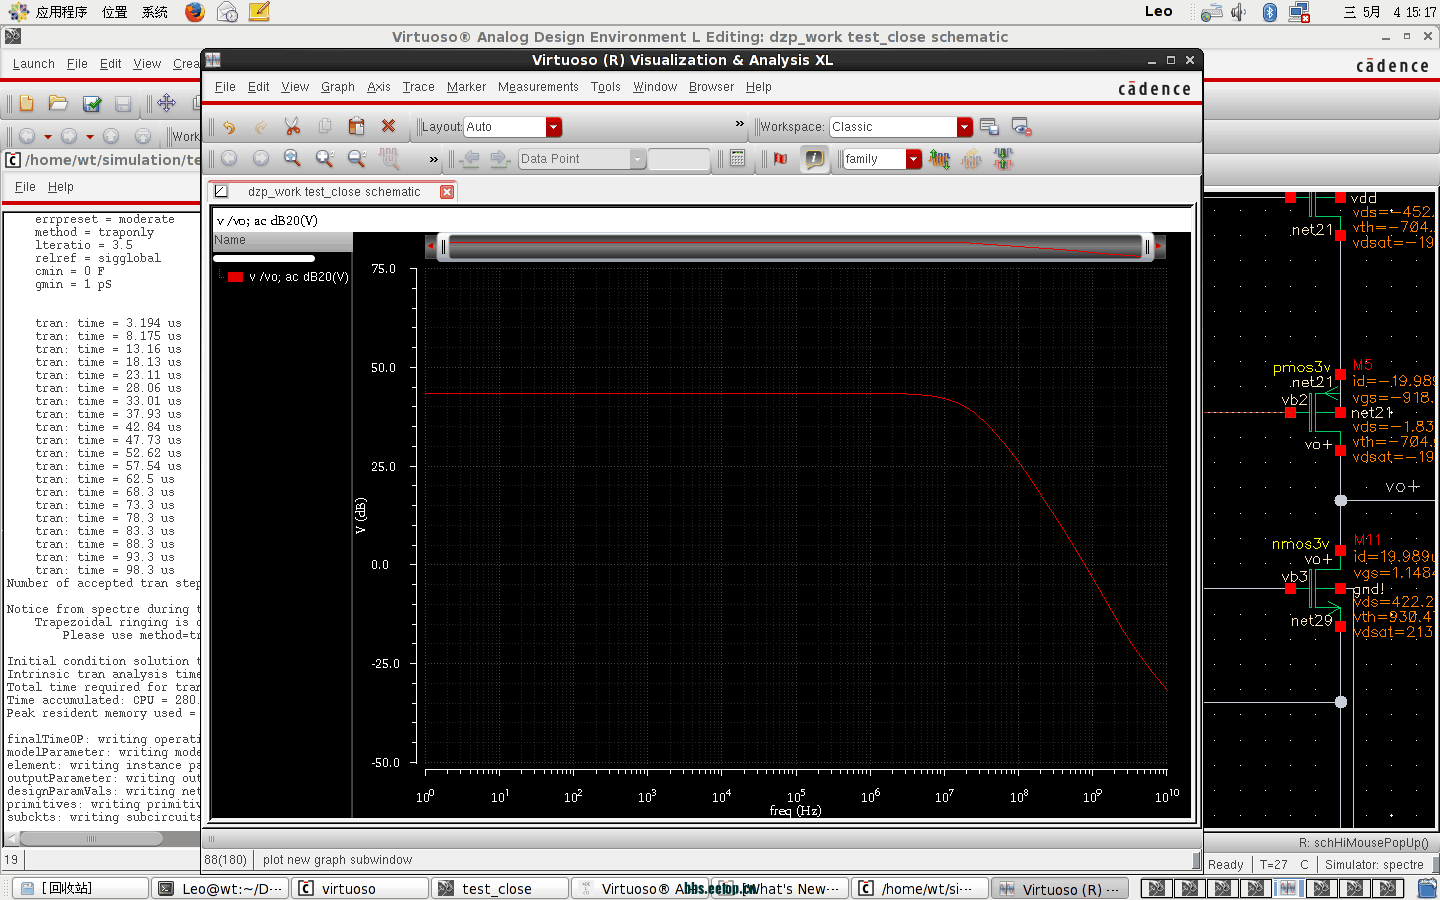Click the Zoom in magnifier icon
The width and height of the screenshot is (1440, 900).
[324, 158]
